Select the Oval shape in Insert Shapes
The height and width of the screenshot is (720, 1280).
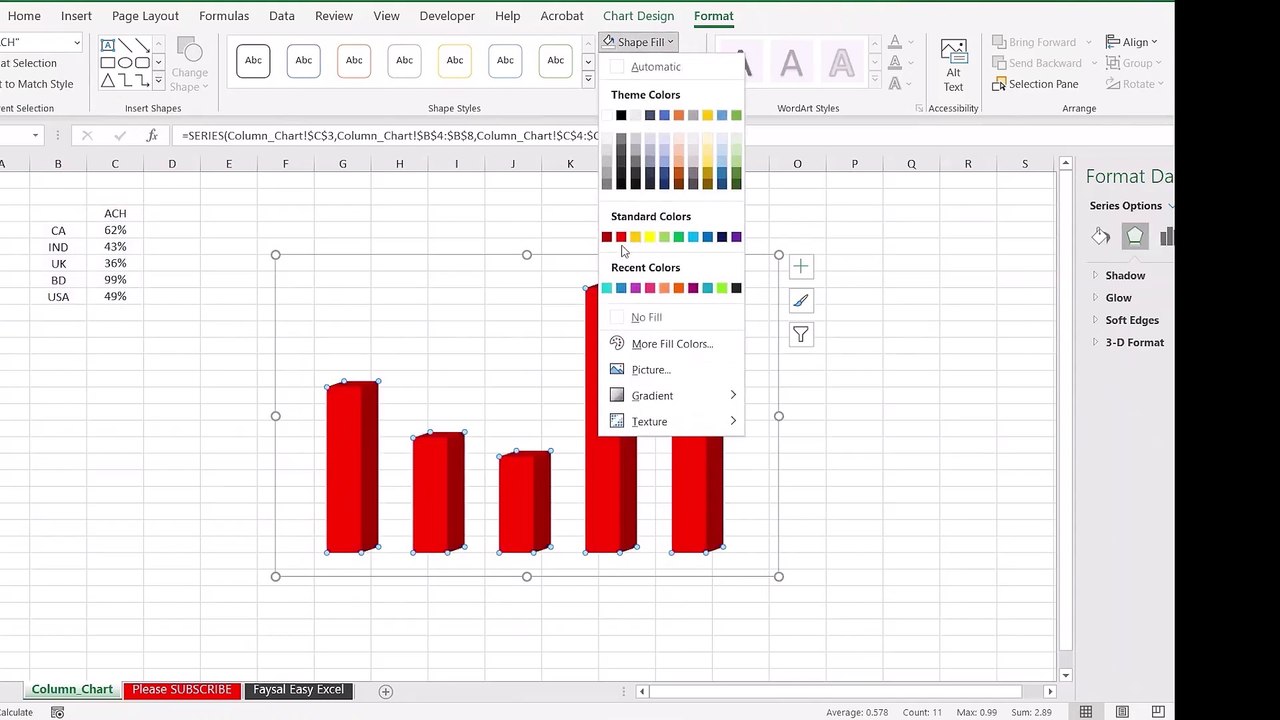pyautogui.click(x=125, y=63)
